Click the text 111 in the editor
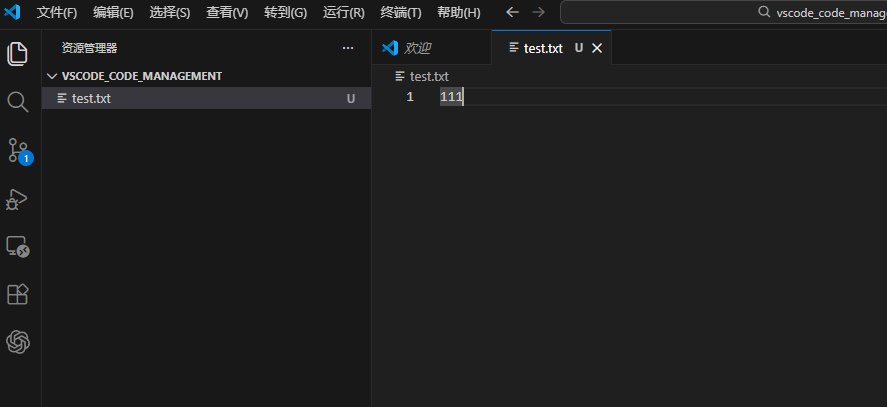The width and height of the screenshot is (887, 407). 451,97
